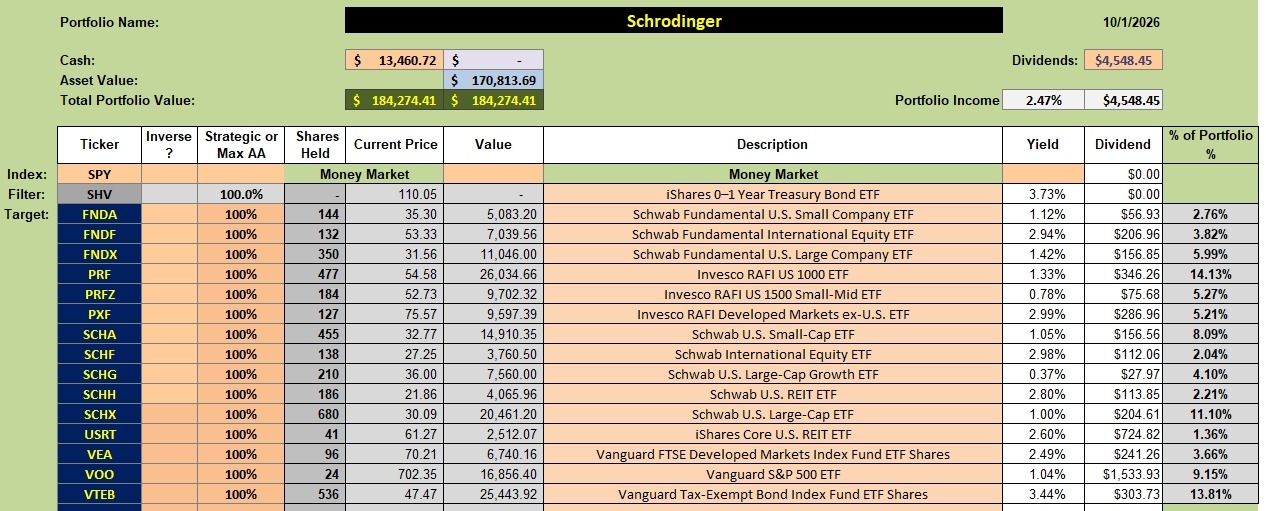Screen dimensions: 1266x511
Task: Click the cash amount 13,460.72 cell
Action: [394, 60]
